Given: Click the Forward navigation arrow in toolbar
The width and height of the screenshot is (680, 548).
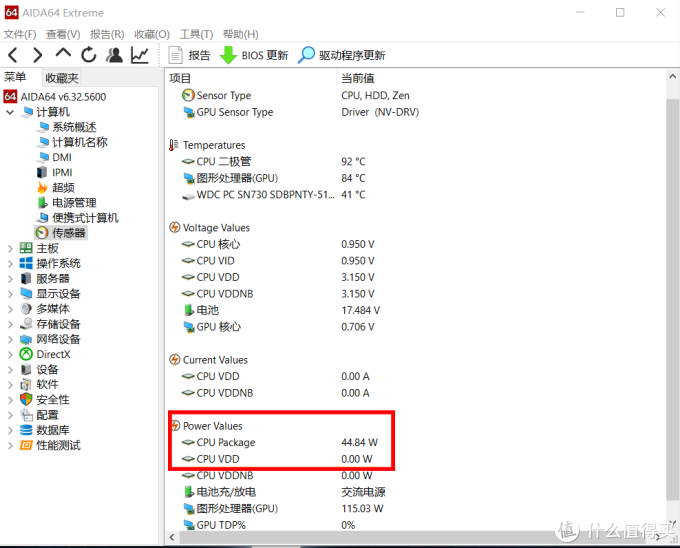Looking at the screenshot, I should click(37, 55).
